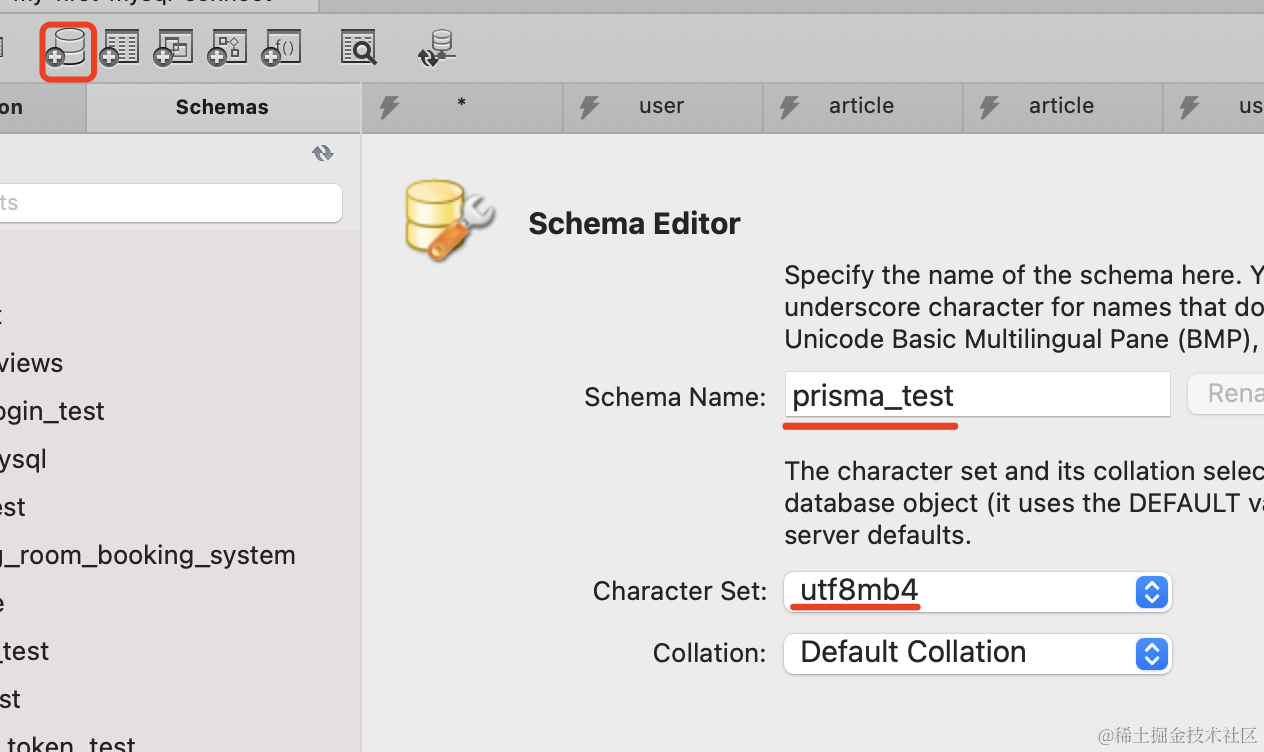Click the reconnect to DBMS icon
1264x752 pixels.
(x=437, y=49)
